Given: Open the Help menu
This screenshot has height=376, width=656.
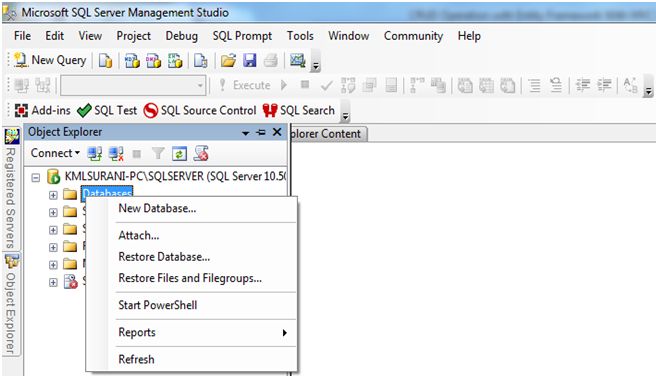Looking at the screenshot, I should tap(469, 36).
